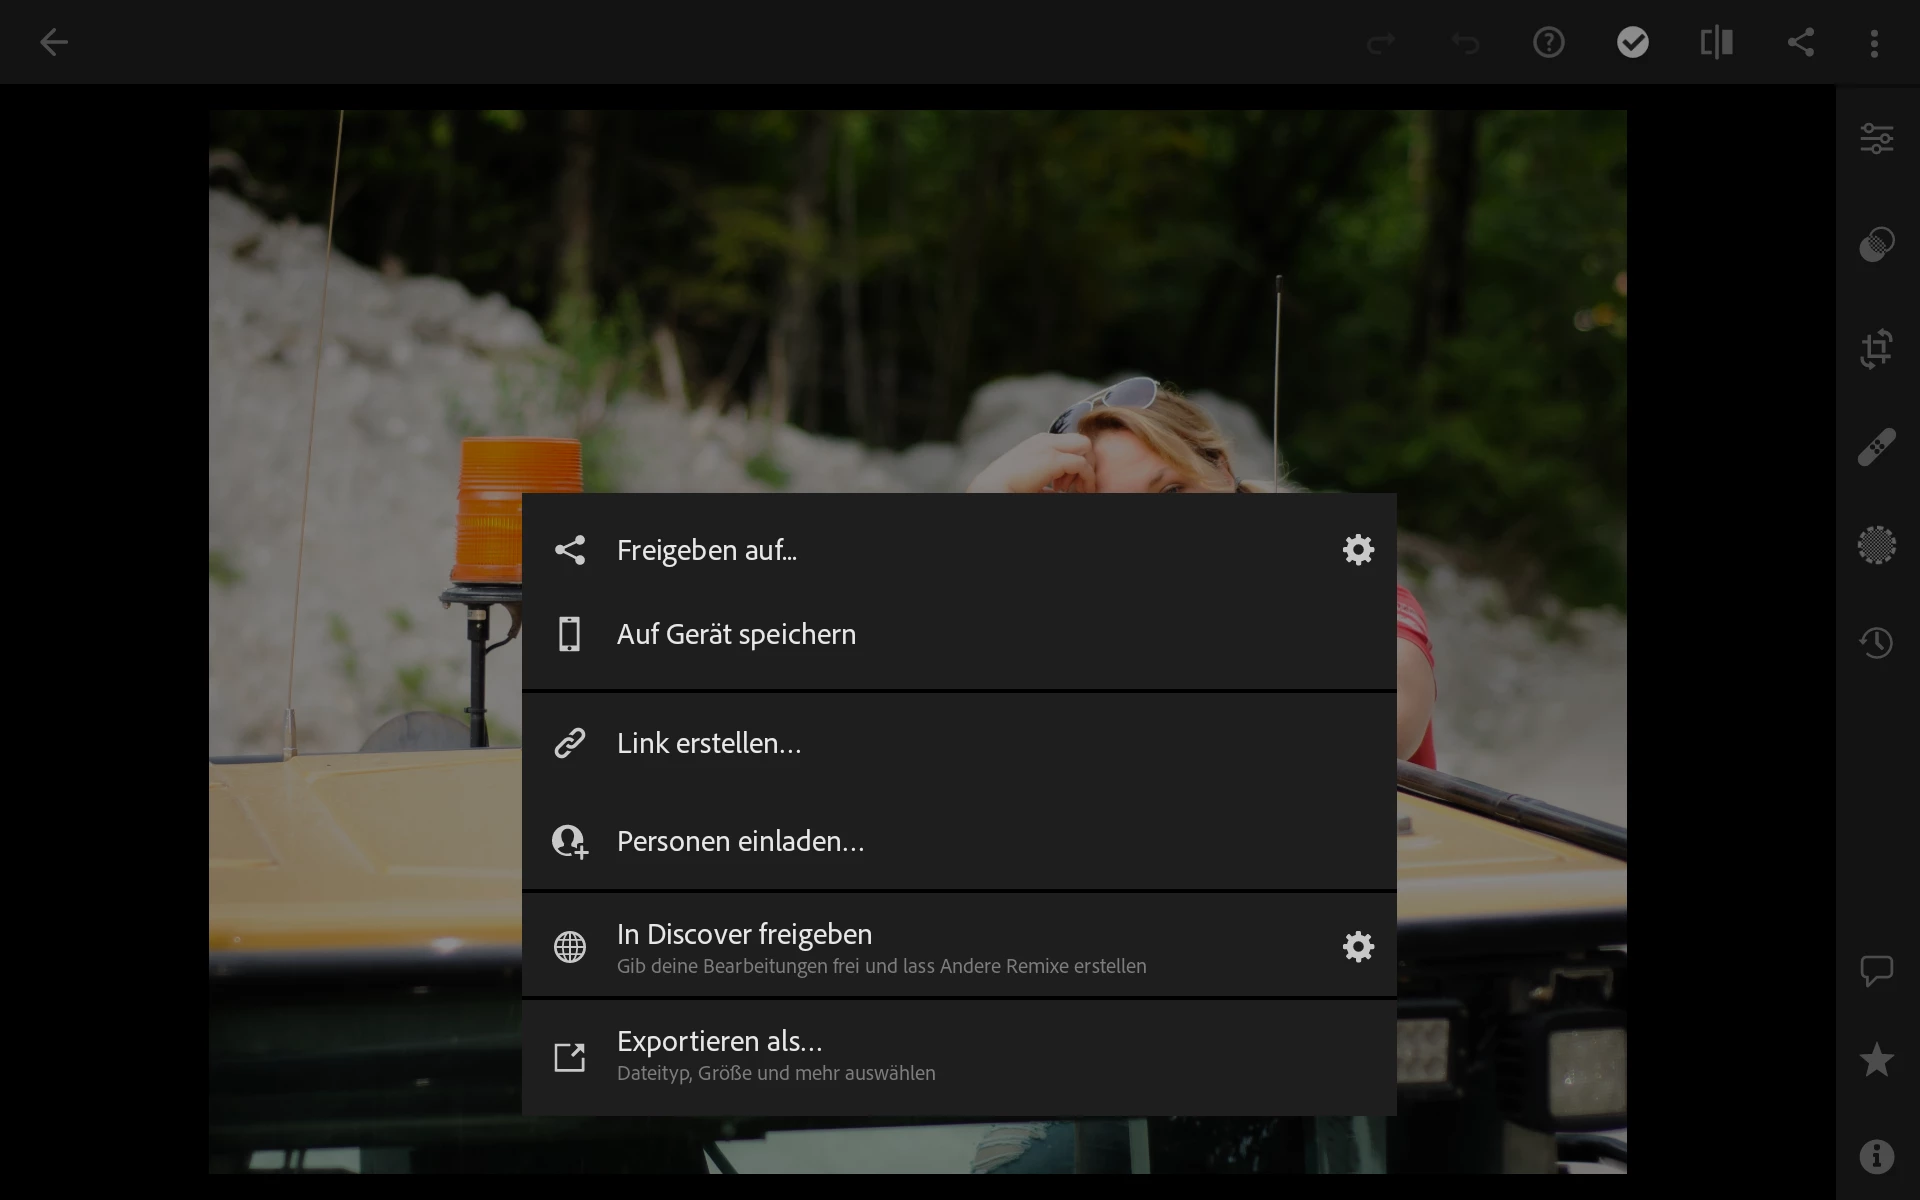Toggle before/after compare view
Screen dimensions: 1920x1200
coord(1716,42)
